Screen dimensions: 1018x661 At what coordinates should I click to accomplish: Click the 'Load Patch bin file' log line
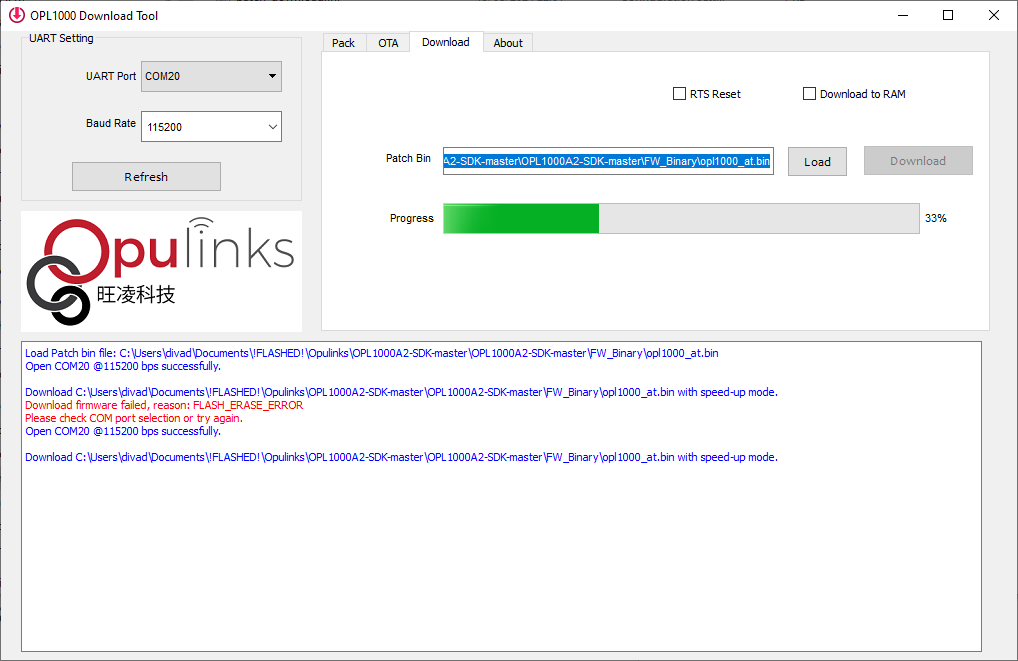(371, 353)
